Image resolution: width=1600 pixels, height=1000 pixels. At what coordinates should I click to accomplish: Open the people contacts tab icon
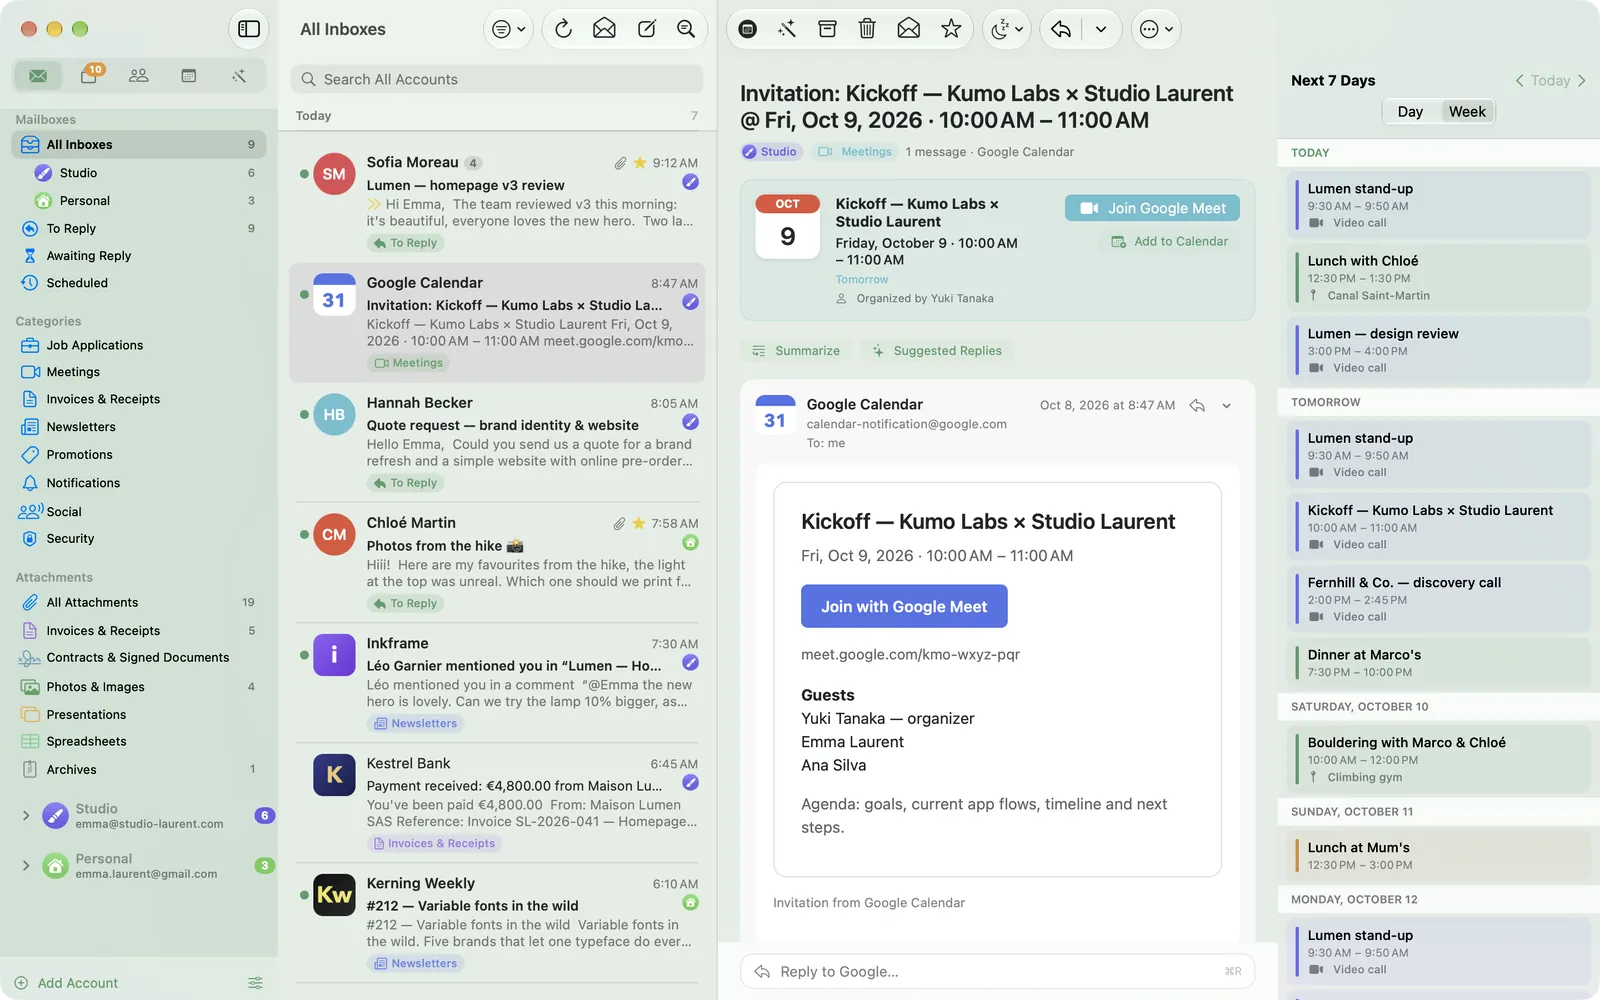tap(139, 76)
